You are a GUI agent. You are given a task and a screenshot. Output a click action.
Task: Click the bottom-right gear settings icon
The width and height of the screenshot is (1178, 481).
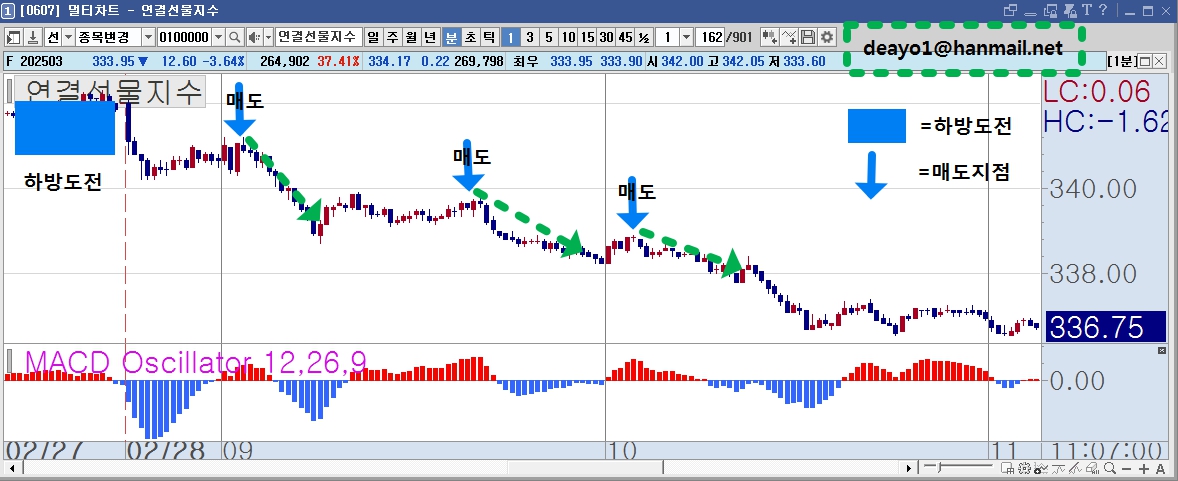tap(1023, 468)
